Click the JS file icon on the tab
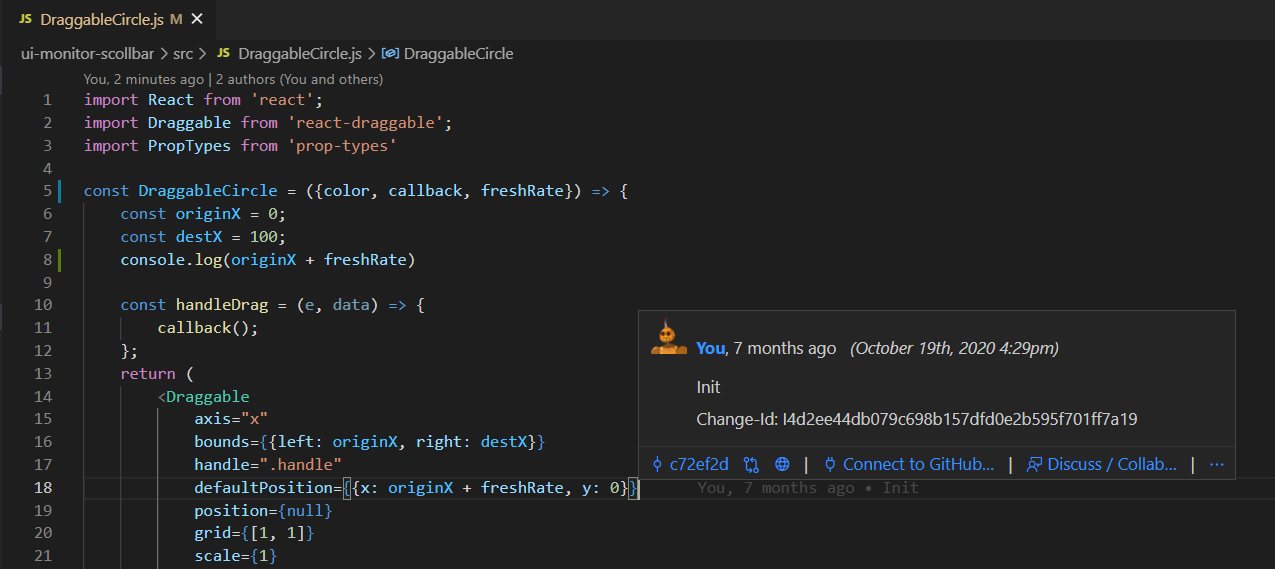Viewport: 1275px width, 569px height. [25, 19]
